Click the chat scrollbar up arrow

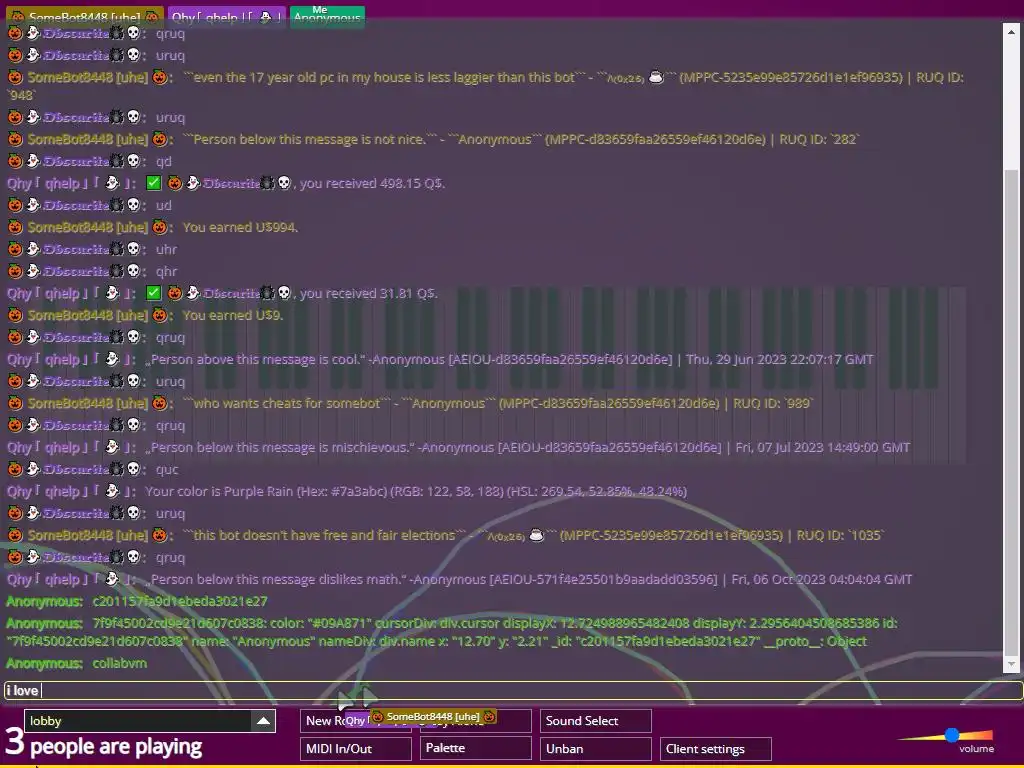click(x=1012, y=31)
